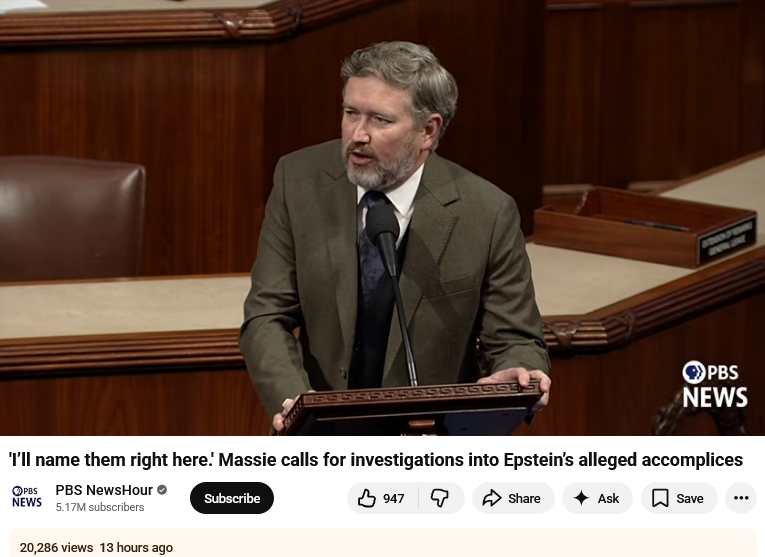
Task: Open the PBS NewsHour channel name link
Action: click(x=103, y=490)
